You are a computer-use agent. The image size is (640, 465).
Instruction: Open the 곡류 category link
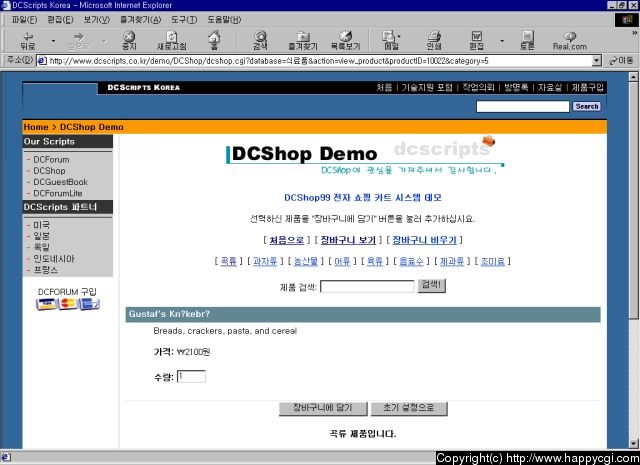coord(228,261)
